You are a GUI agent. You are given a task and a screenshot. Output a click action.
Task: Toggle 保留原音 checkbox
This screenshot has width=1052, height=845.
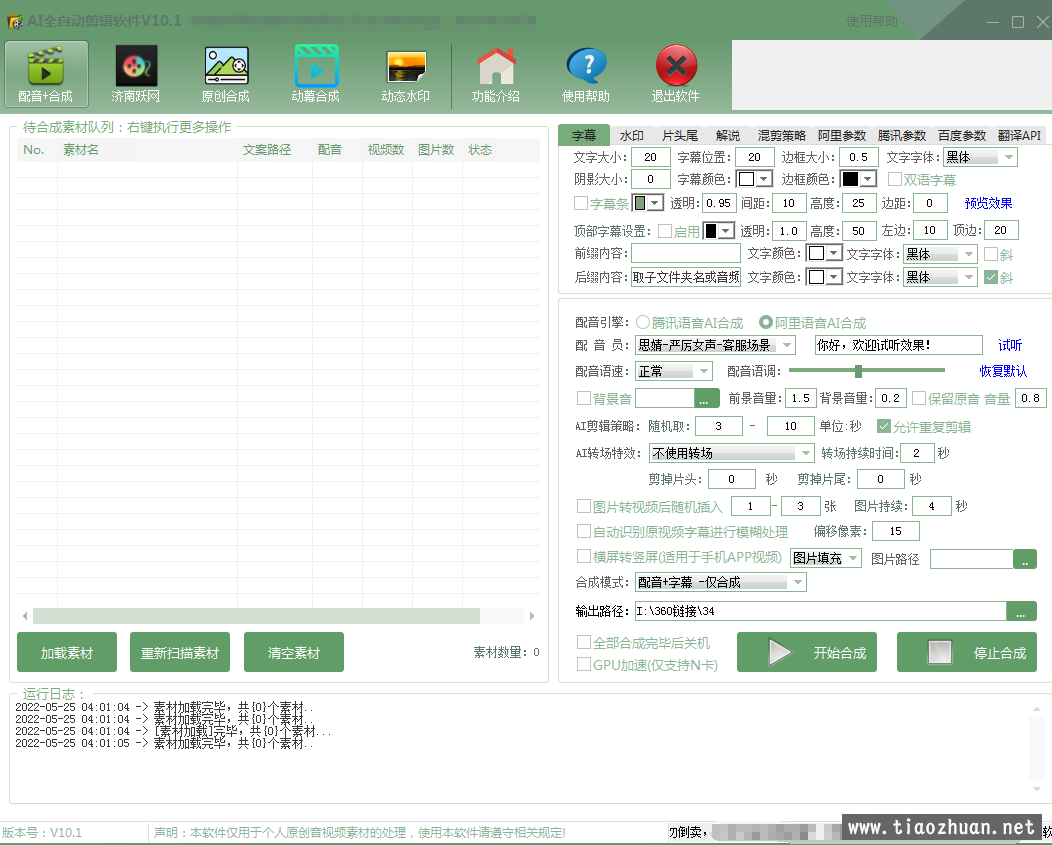(918, 399)
